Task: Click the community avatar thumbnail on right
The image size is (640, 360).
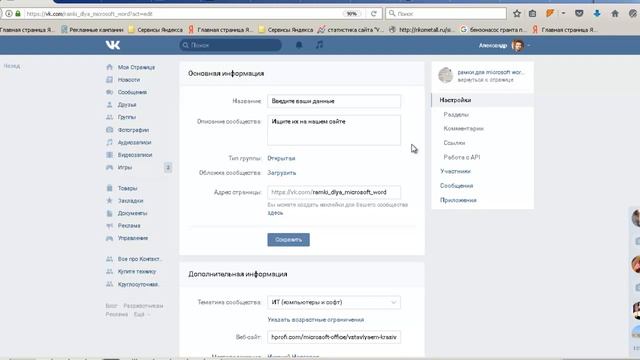Action: [x=445, y=75]
